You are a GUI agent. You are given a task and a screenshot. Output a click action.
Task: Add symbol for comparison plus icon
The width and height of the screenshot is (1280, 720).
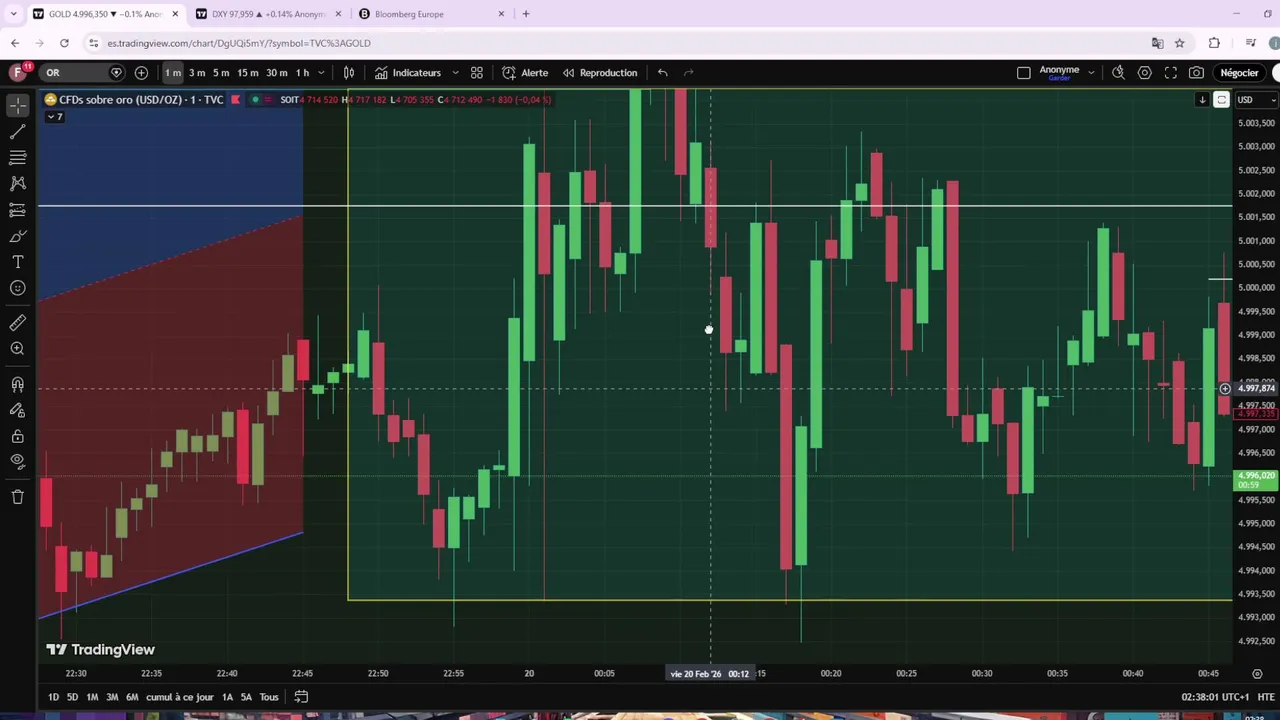pyautogui.click(x=141, y=72)
